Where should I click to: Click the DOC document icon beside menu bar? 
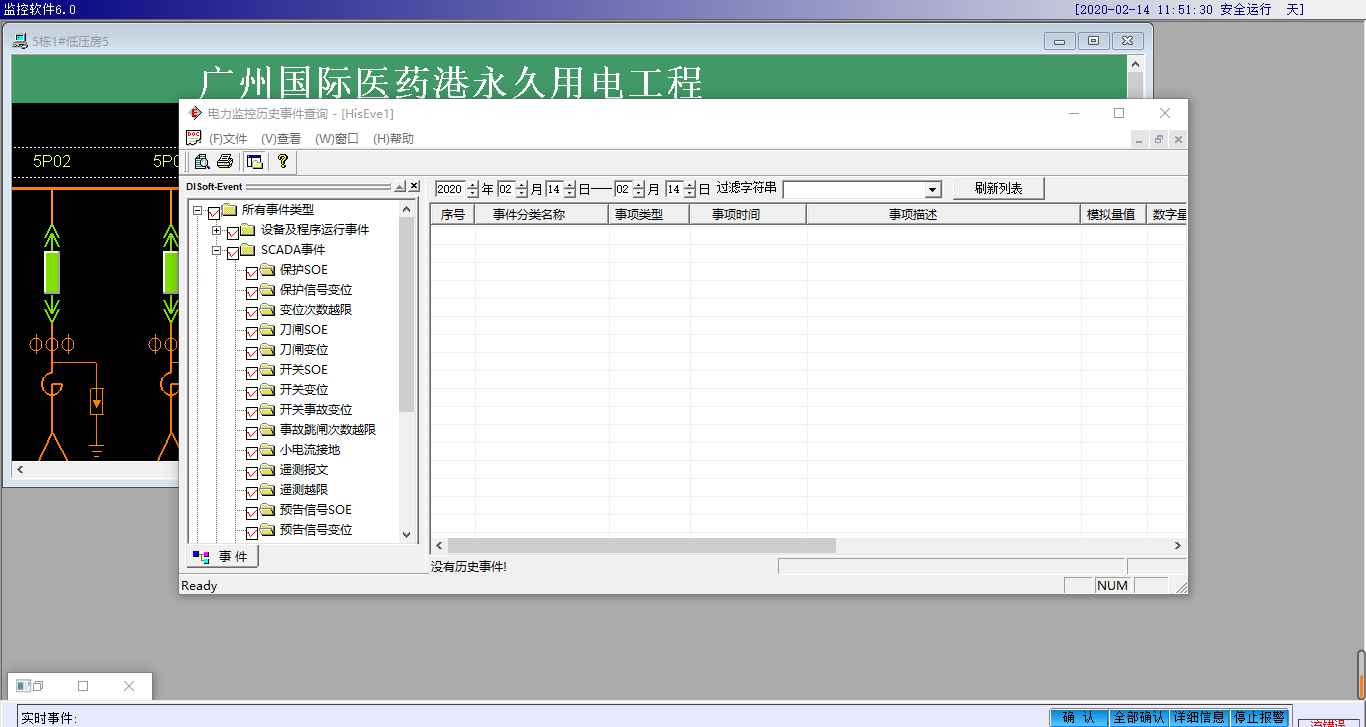pos(194,139)
